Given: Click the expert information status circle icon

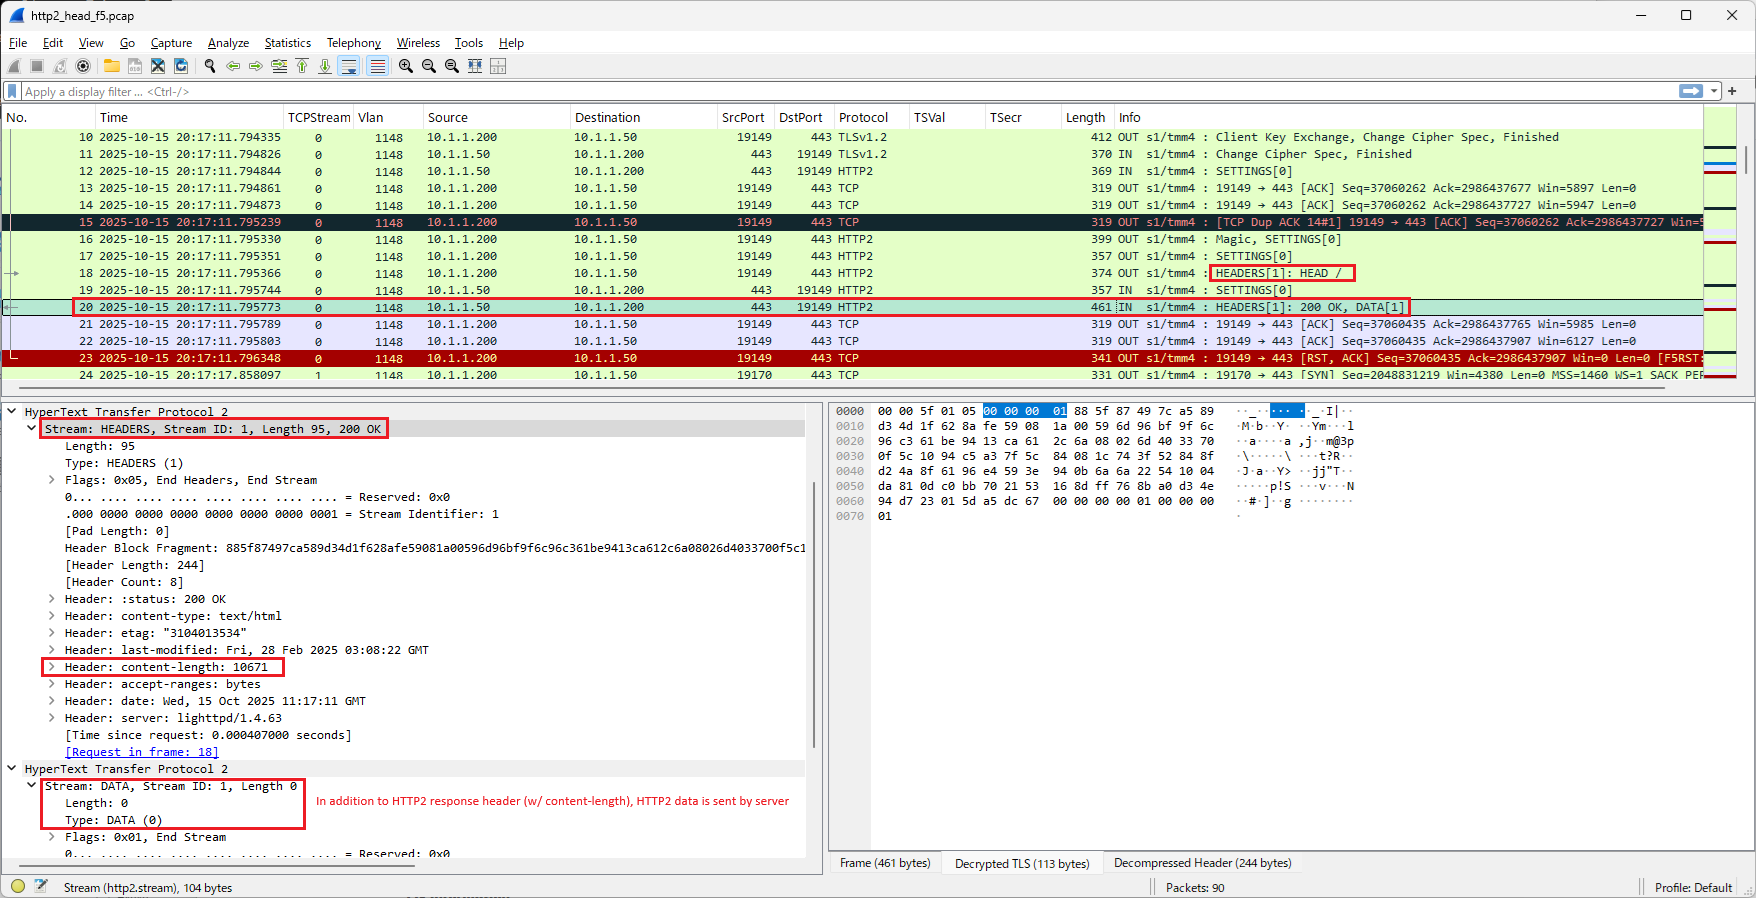Looking at the screenshot, I should coord(18,886).
